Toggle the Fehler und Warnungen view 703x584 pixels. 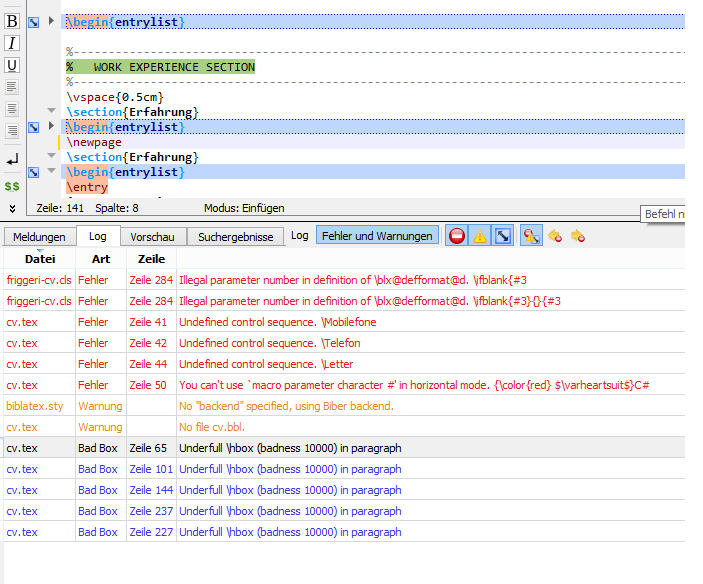pyautogui.click(x=377, y=236)
